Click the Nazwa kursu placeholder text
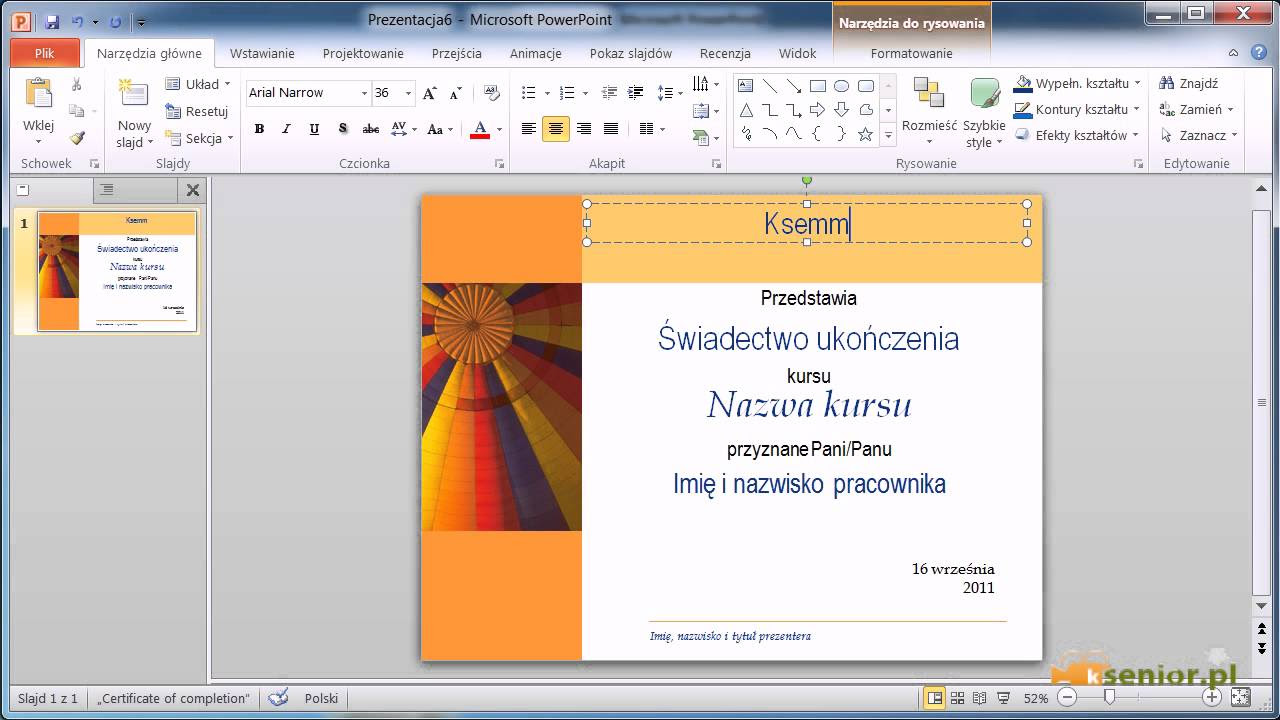Image resolution: width=1280 pixels, height=720 pixels. coord(809,405)
